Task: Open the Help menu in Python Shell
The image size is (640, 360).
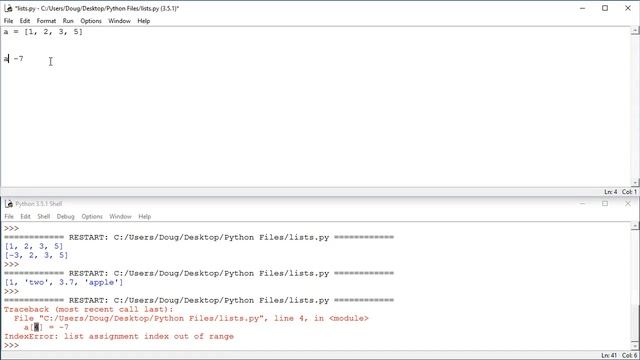Action: 144,216
